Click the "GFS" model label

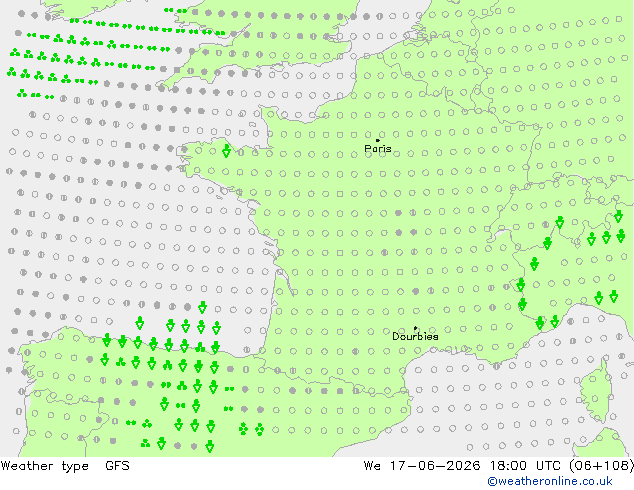[117, 466]
